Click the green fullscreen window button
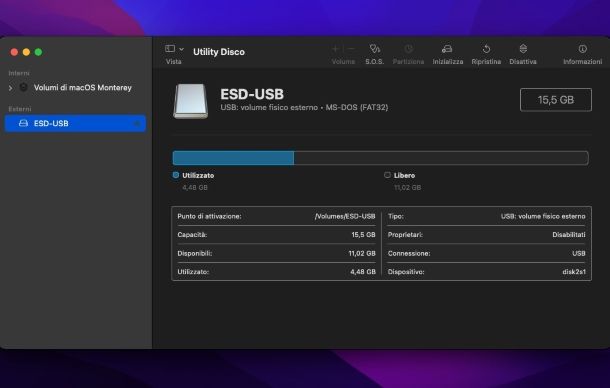Image resolution: width=610 pixels, height=388 pixels. 39,52
